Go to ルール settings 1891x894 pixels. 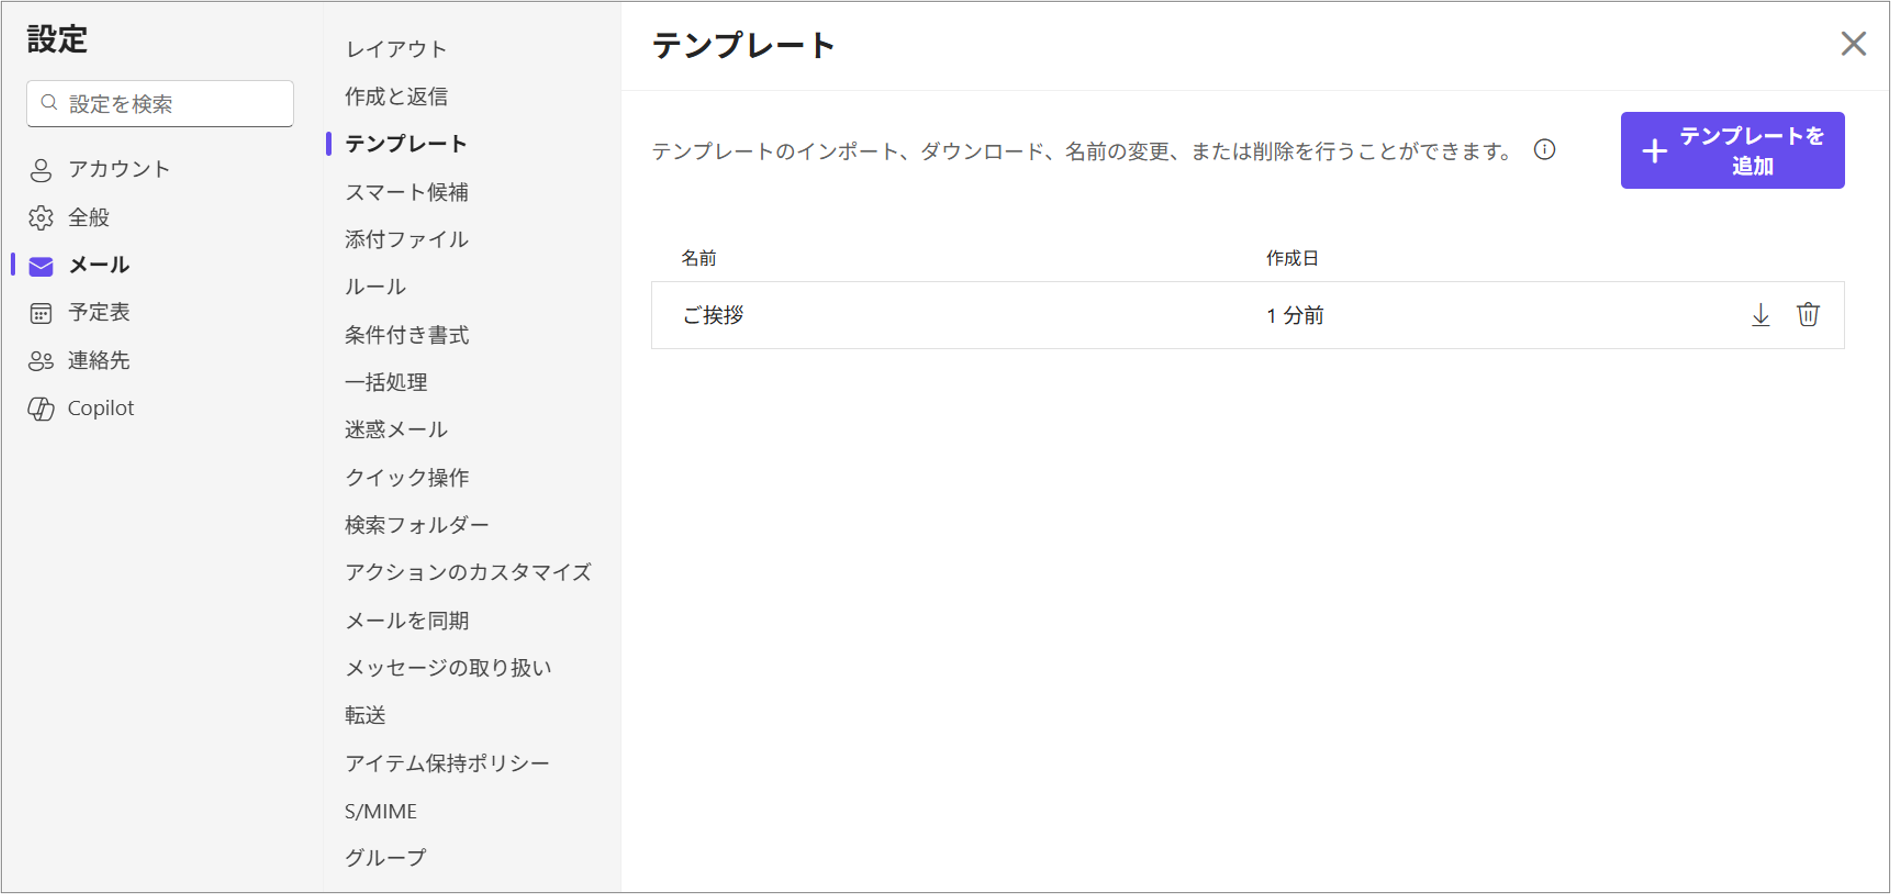tap(375, 287)
